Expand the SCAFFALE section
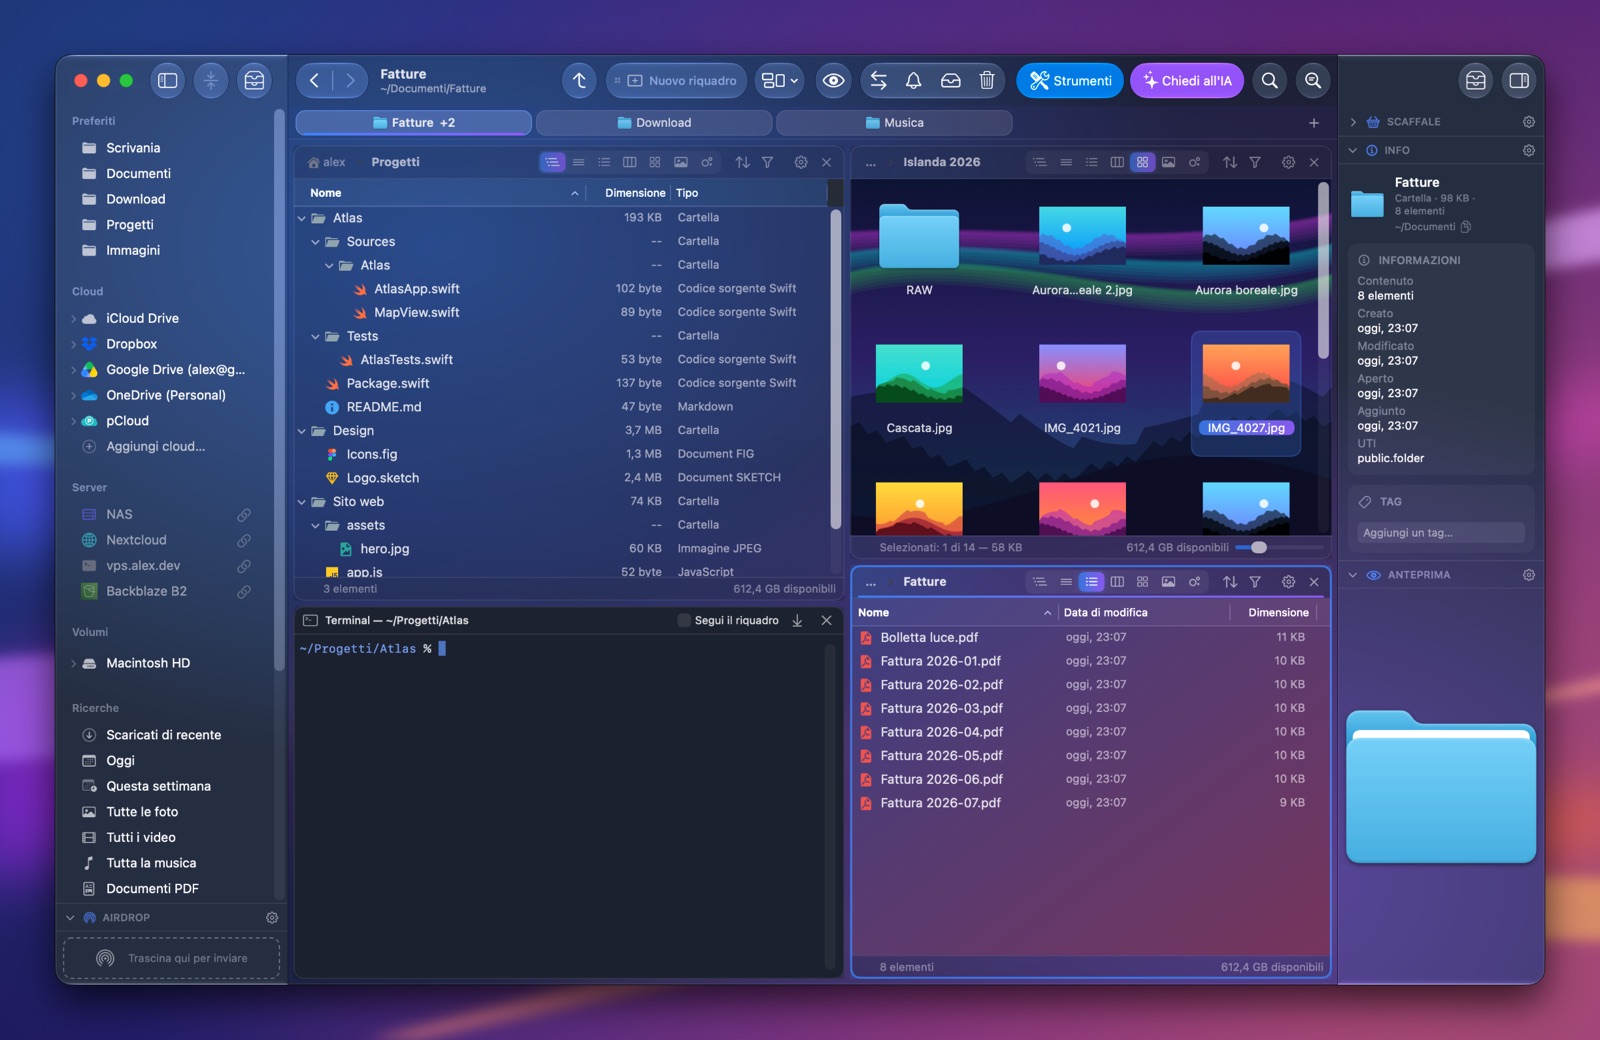1600x1040 pixels. 1353,122
